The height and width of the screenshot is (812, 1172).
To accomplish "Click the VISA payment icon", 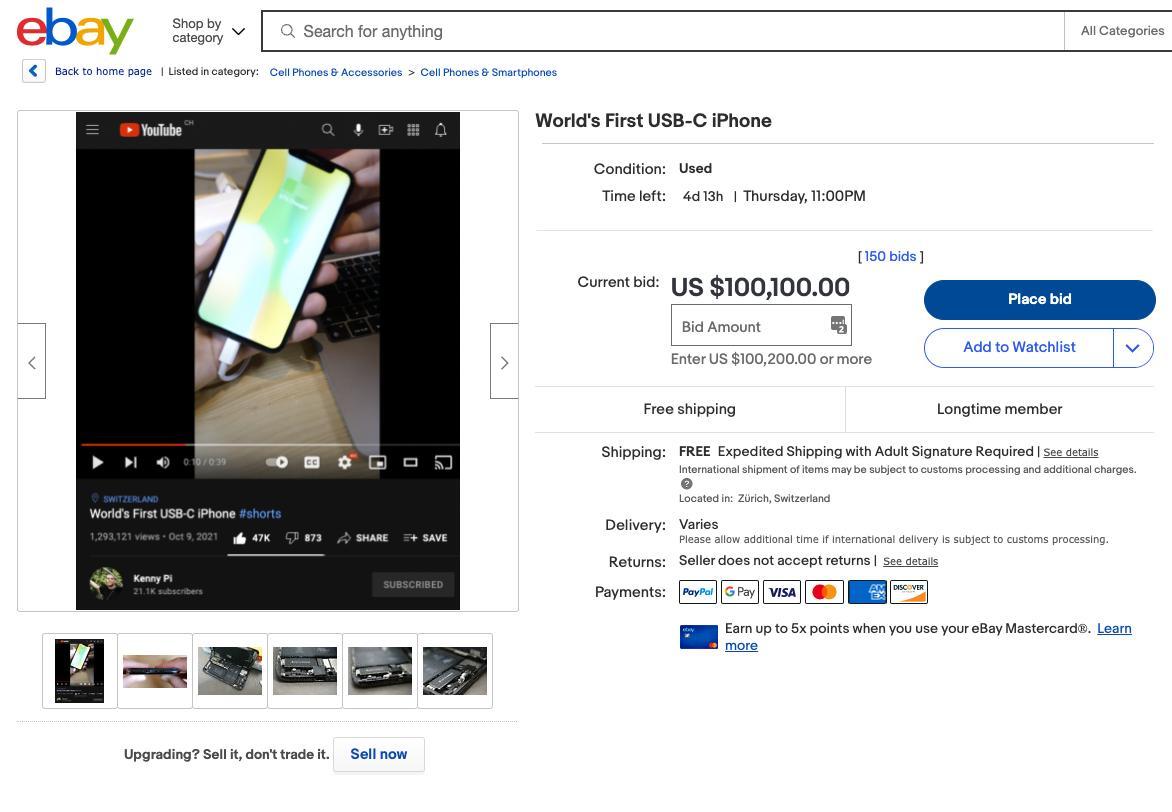I will [x=782, y=592].
